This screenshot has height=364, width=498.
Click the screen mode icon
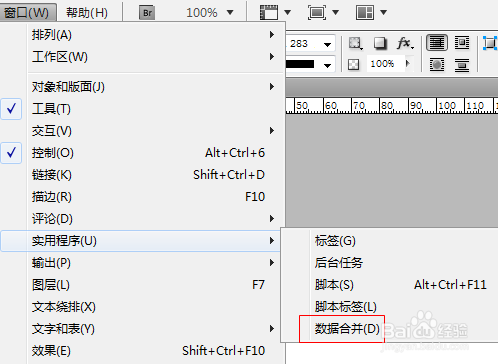tap(317, 13)
